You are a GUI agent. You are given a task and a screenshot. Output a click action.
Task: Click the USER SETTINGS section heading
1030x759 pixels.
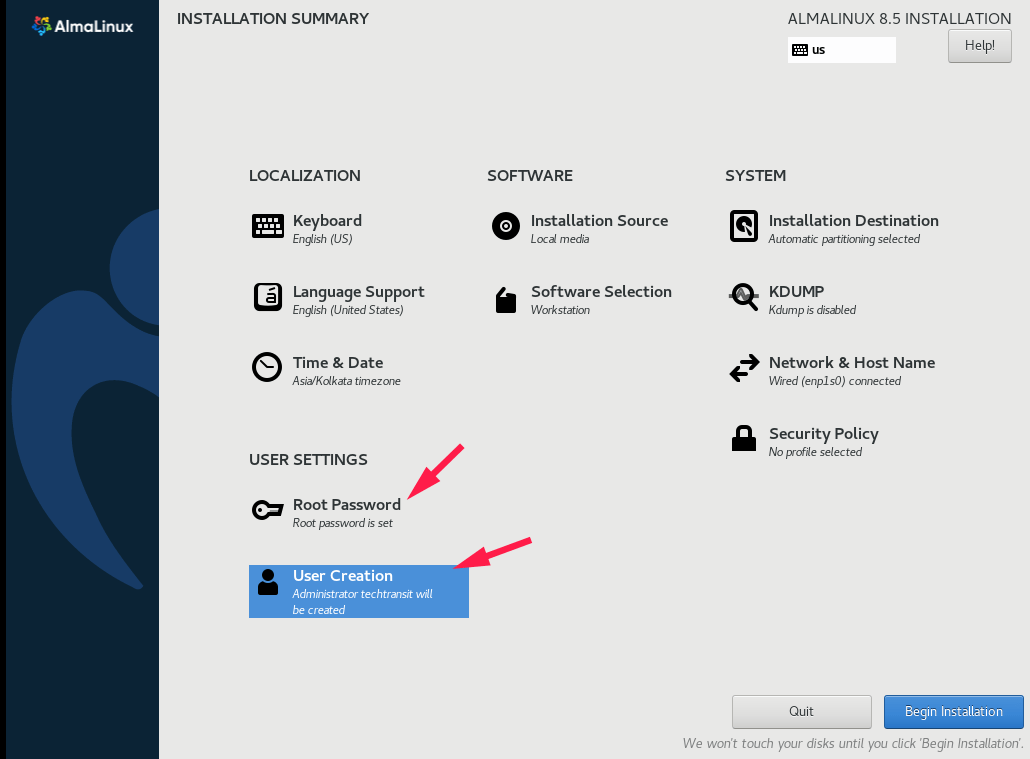308,459
